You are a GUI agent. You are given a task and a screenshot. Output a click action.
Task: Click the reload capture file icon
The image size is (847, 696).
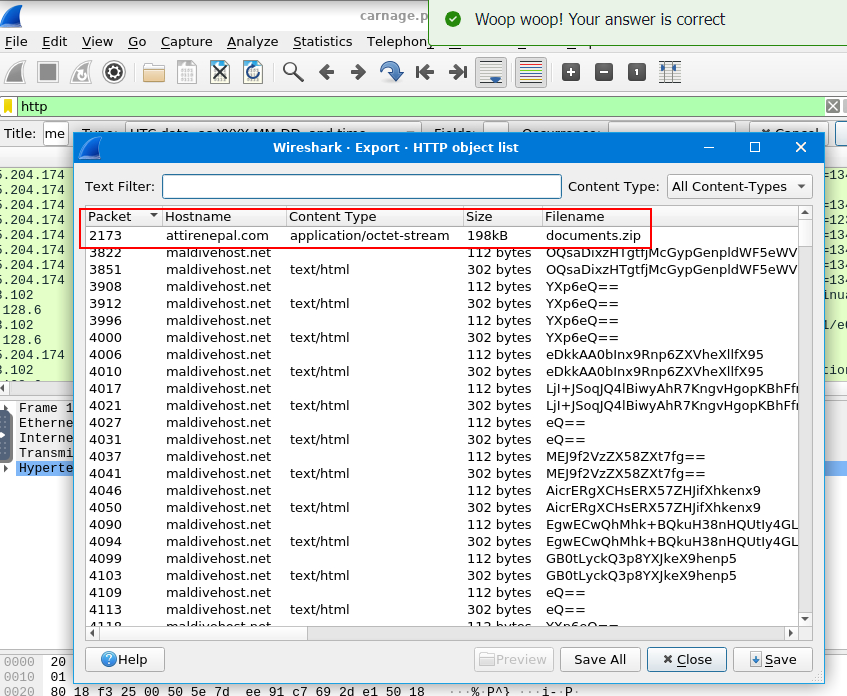click(x=253, y=72)
